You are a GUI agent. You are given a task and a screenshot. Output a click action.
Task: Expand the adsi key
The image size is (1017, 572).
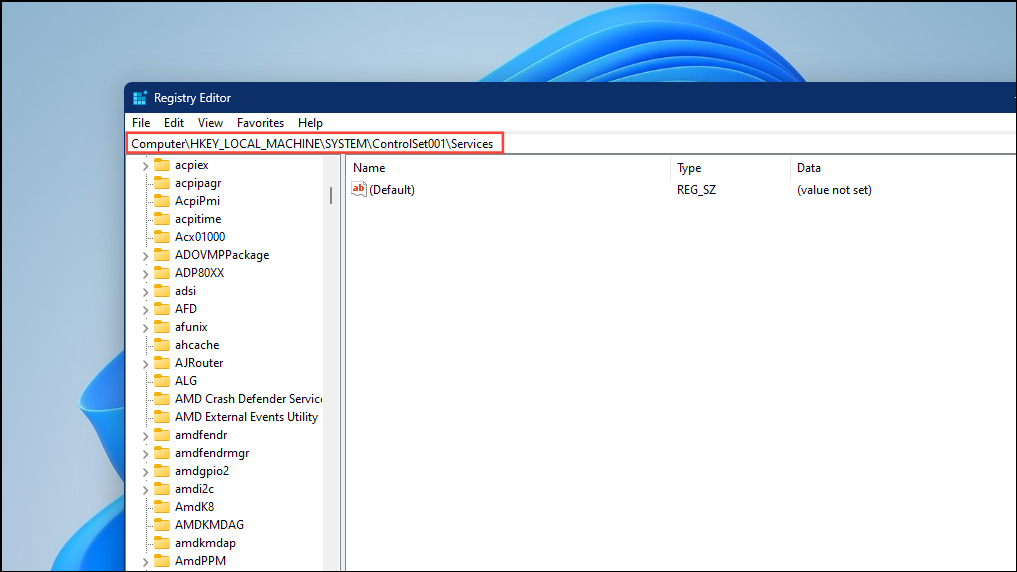click(x=145, y=292)
